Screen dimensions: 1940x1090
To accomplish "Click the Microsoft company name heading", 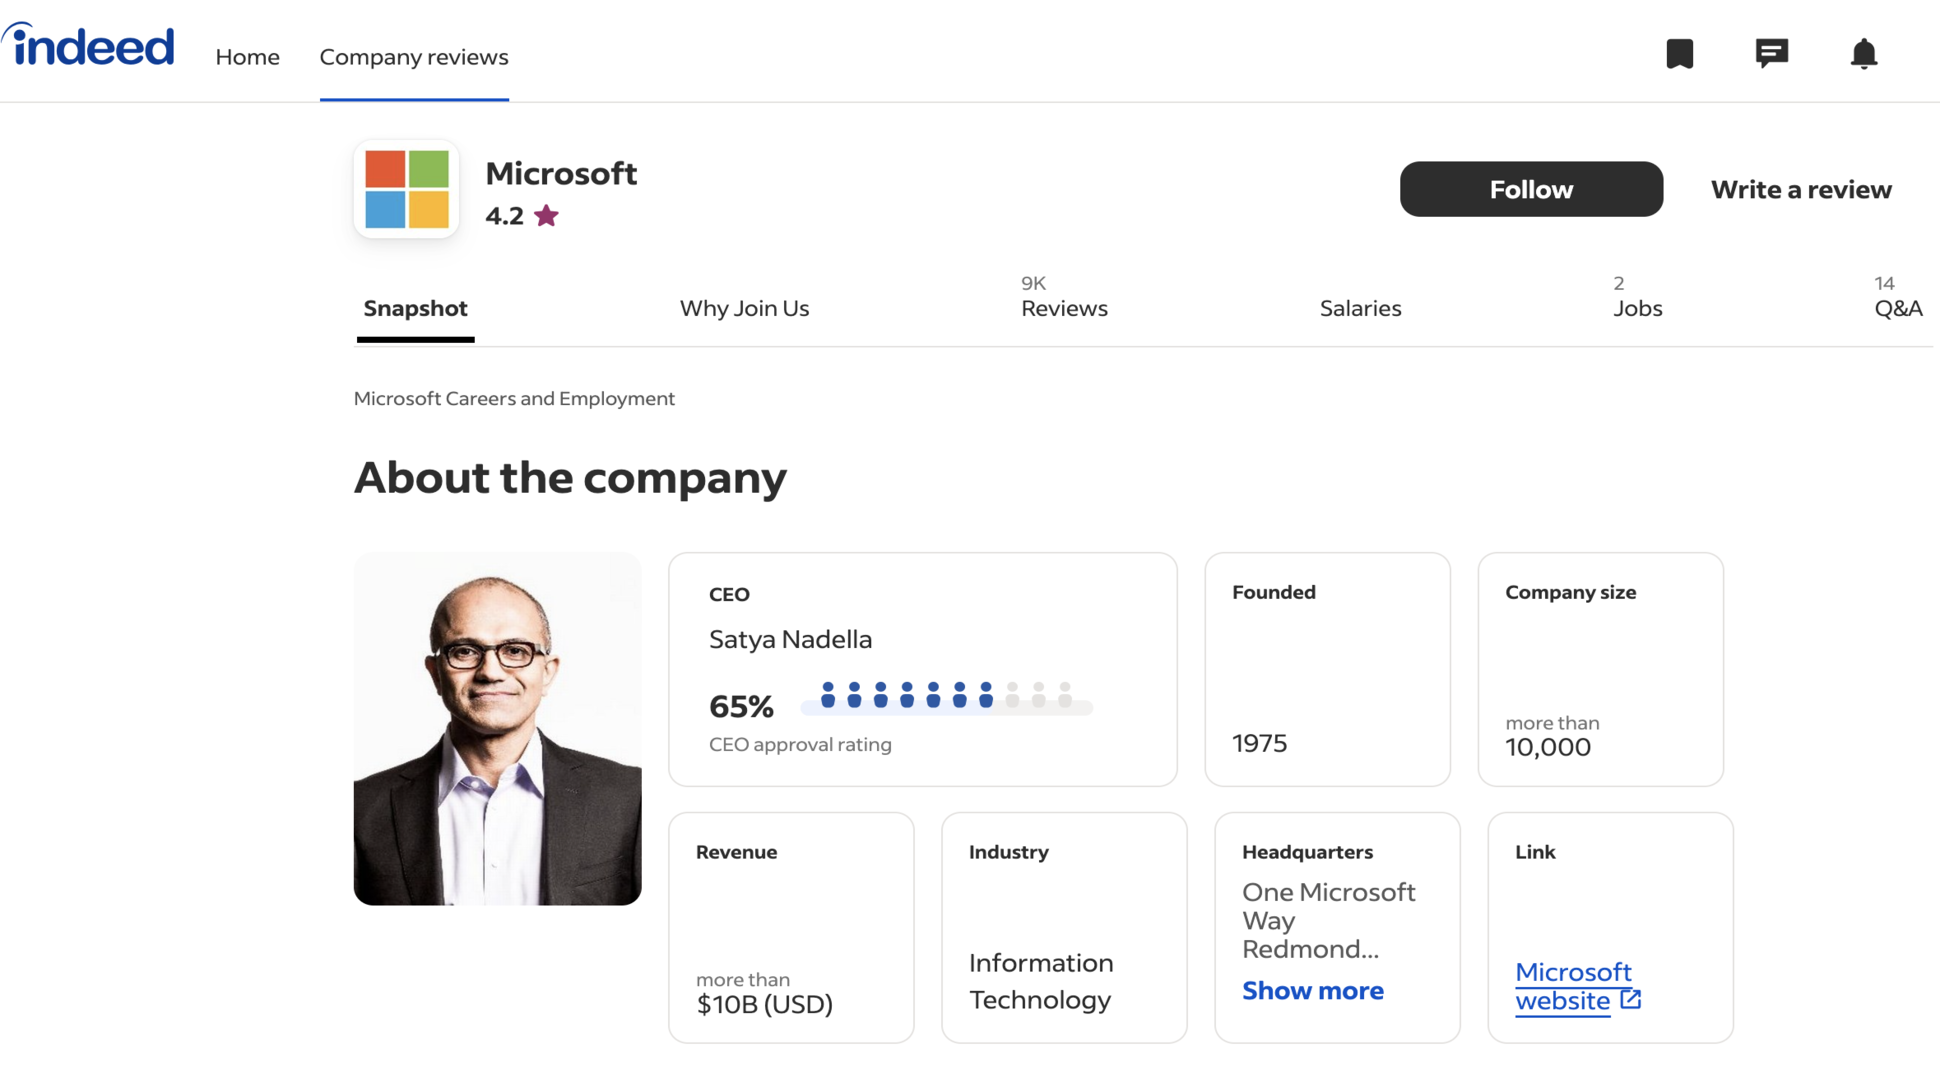I will click(561, 173).
